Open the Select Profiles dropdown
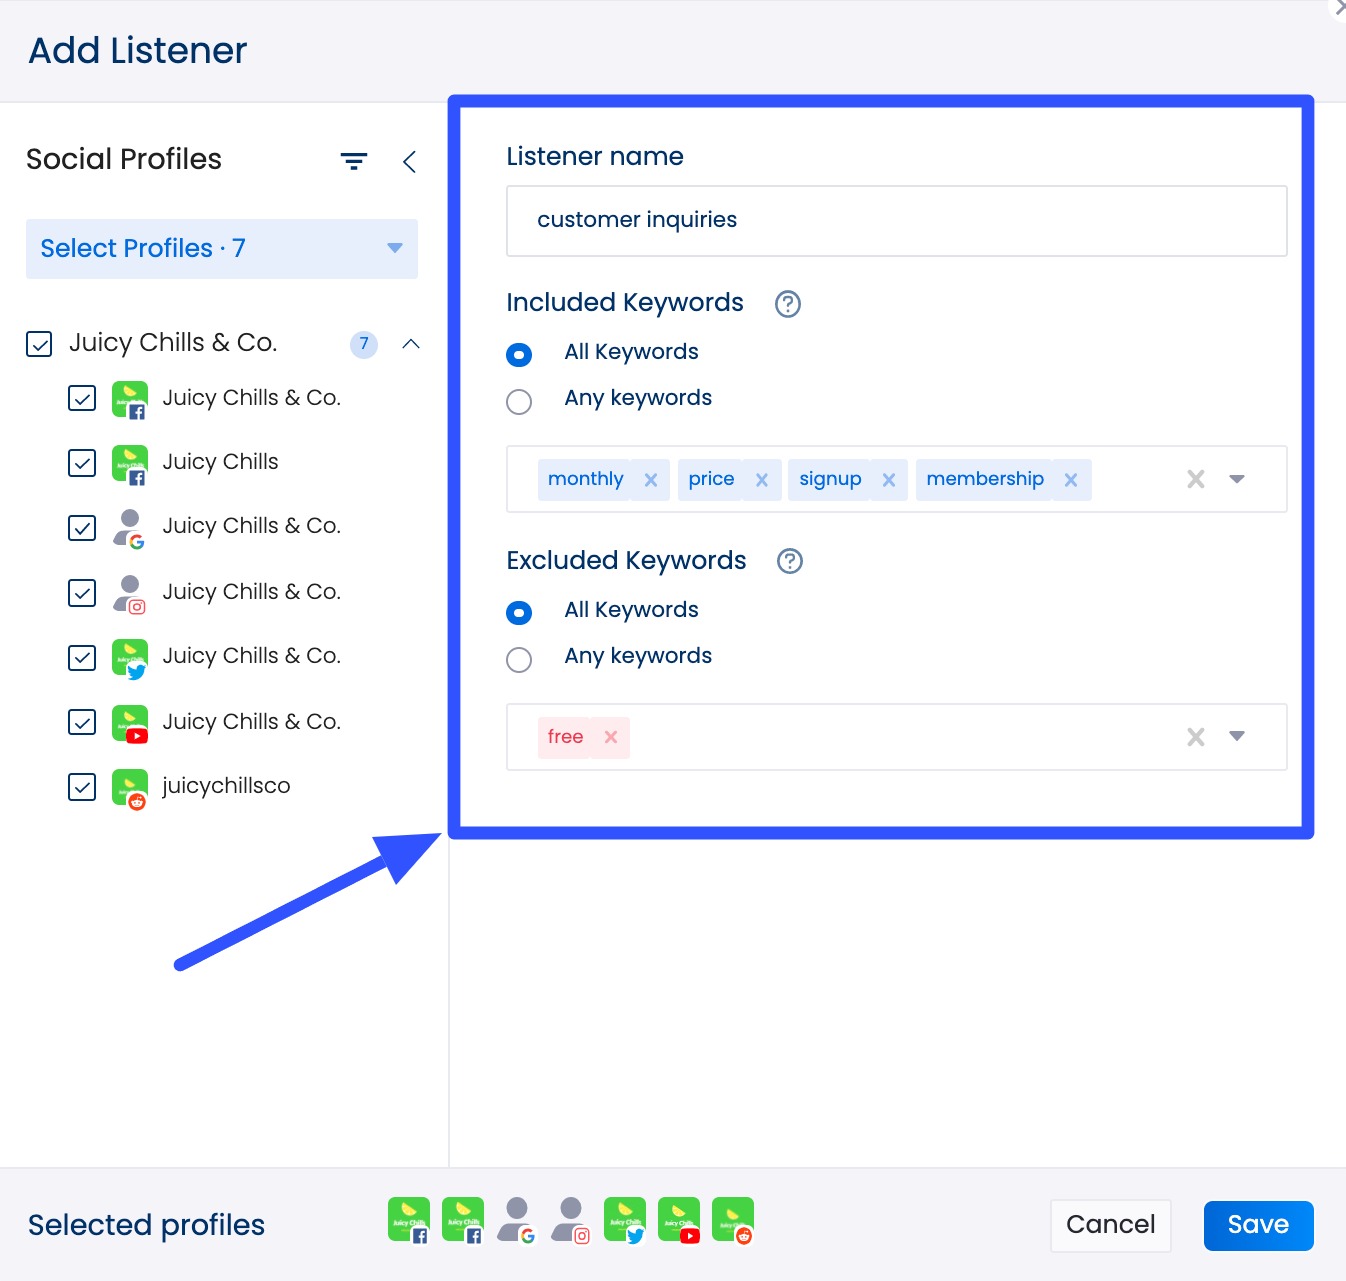Image resolution: width=1346 pixels, height=1281 pixels. tap(222, 249)
